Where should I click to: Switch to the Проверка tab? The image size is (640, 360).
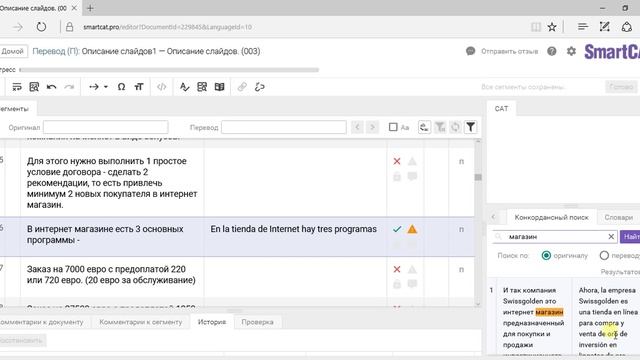coord(257,322)
